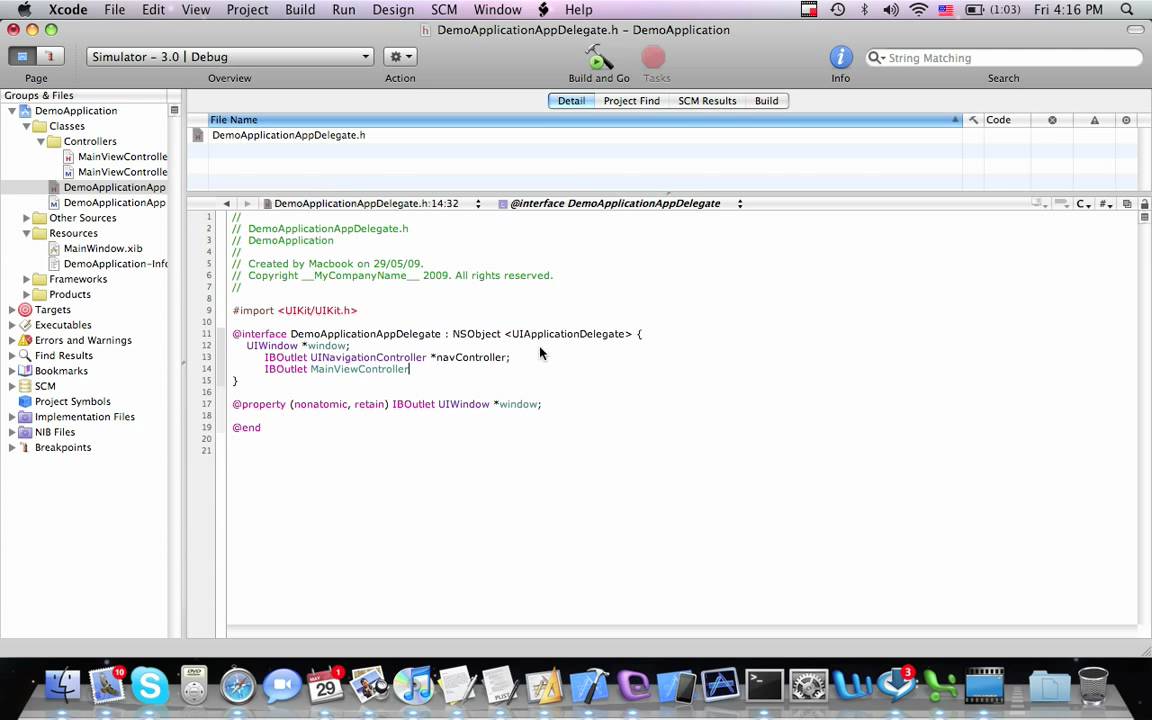Open Safari from the Dock

238,685
